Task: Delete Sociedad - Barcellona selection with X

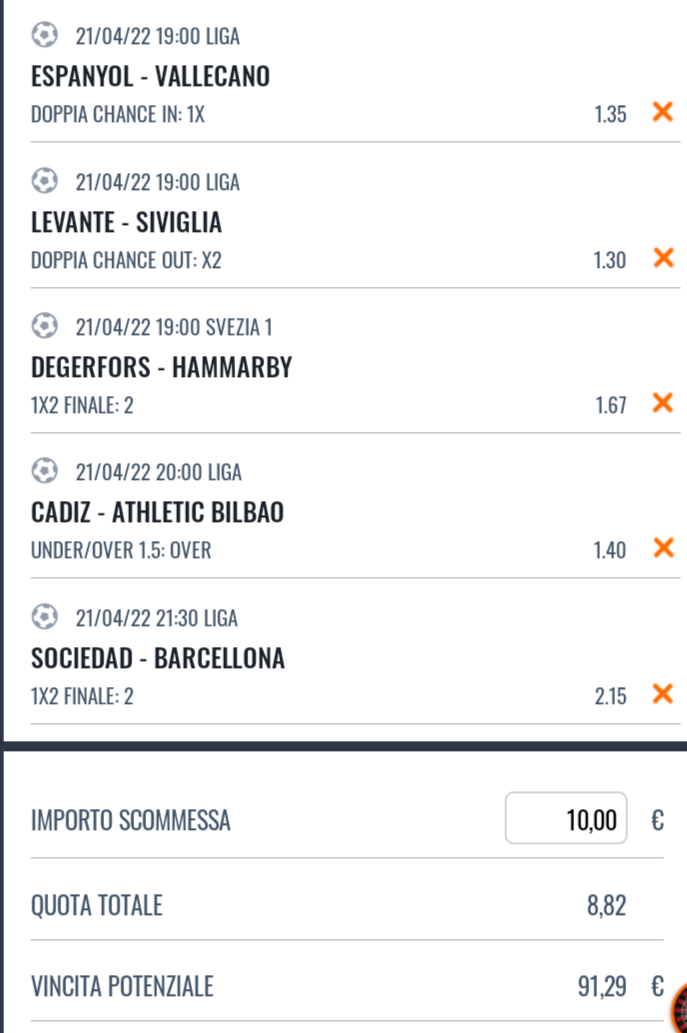Action: (662, 694)
